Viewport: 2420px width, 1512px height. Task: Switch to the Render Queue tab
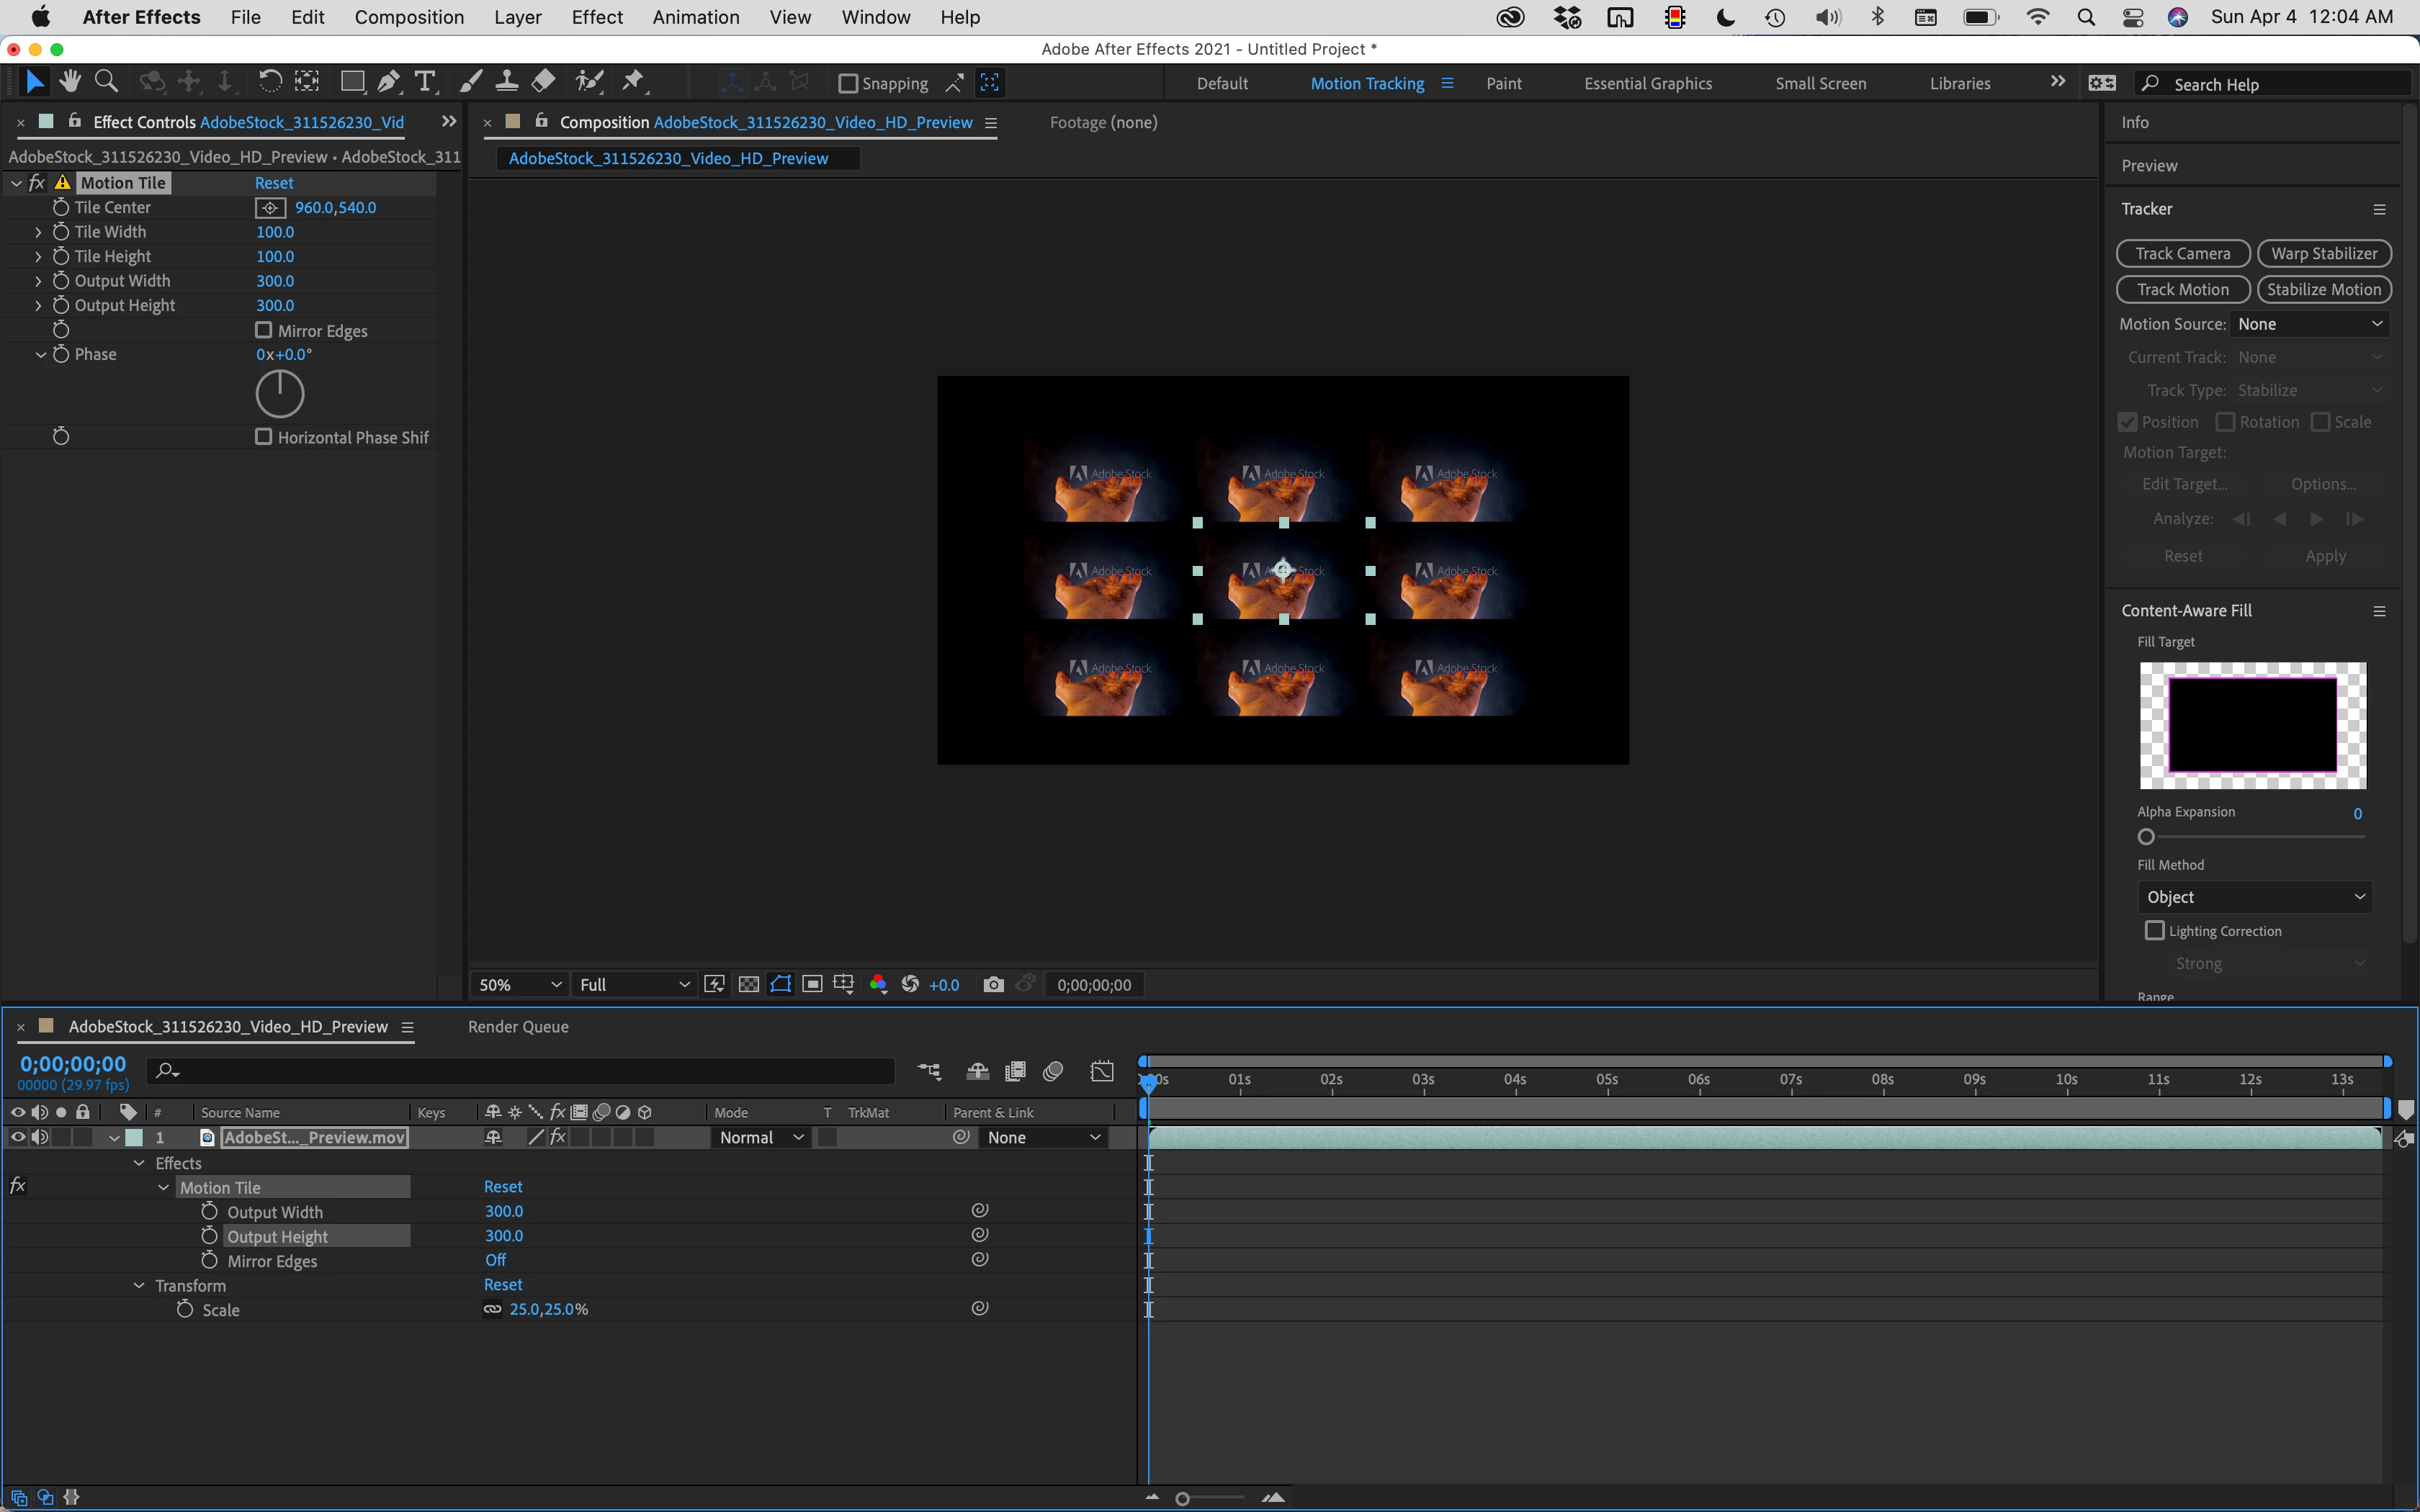point(518,1027)
